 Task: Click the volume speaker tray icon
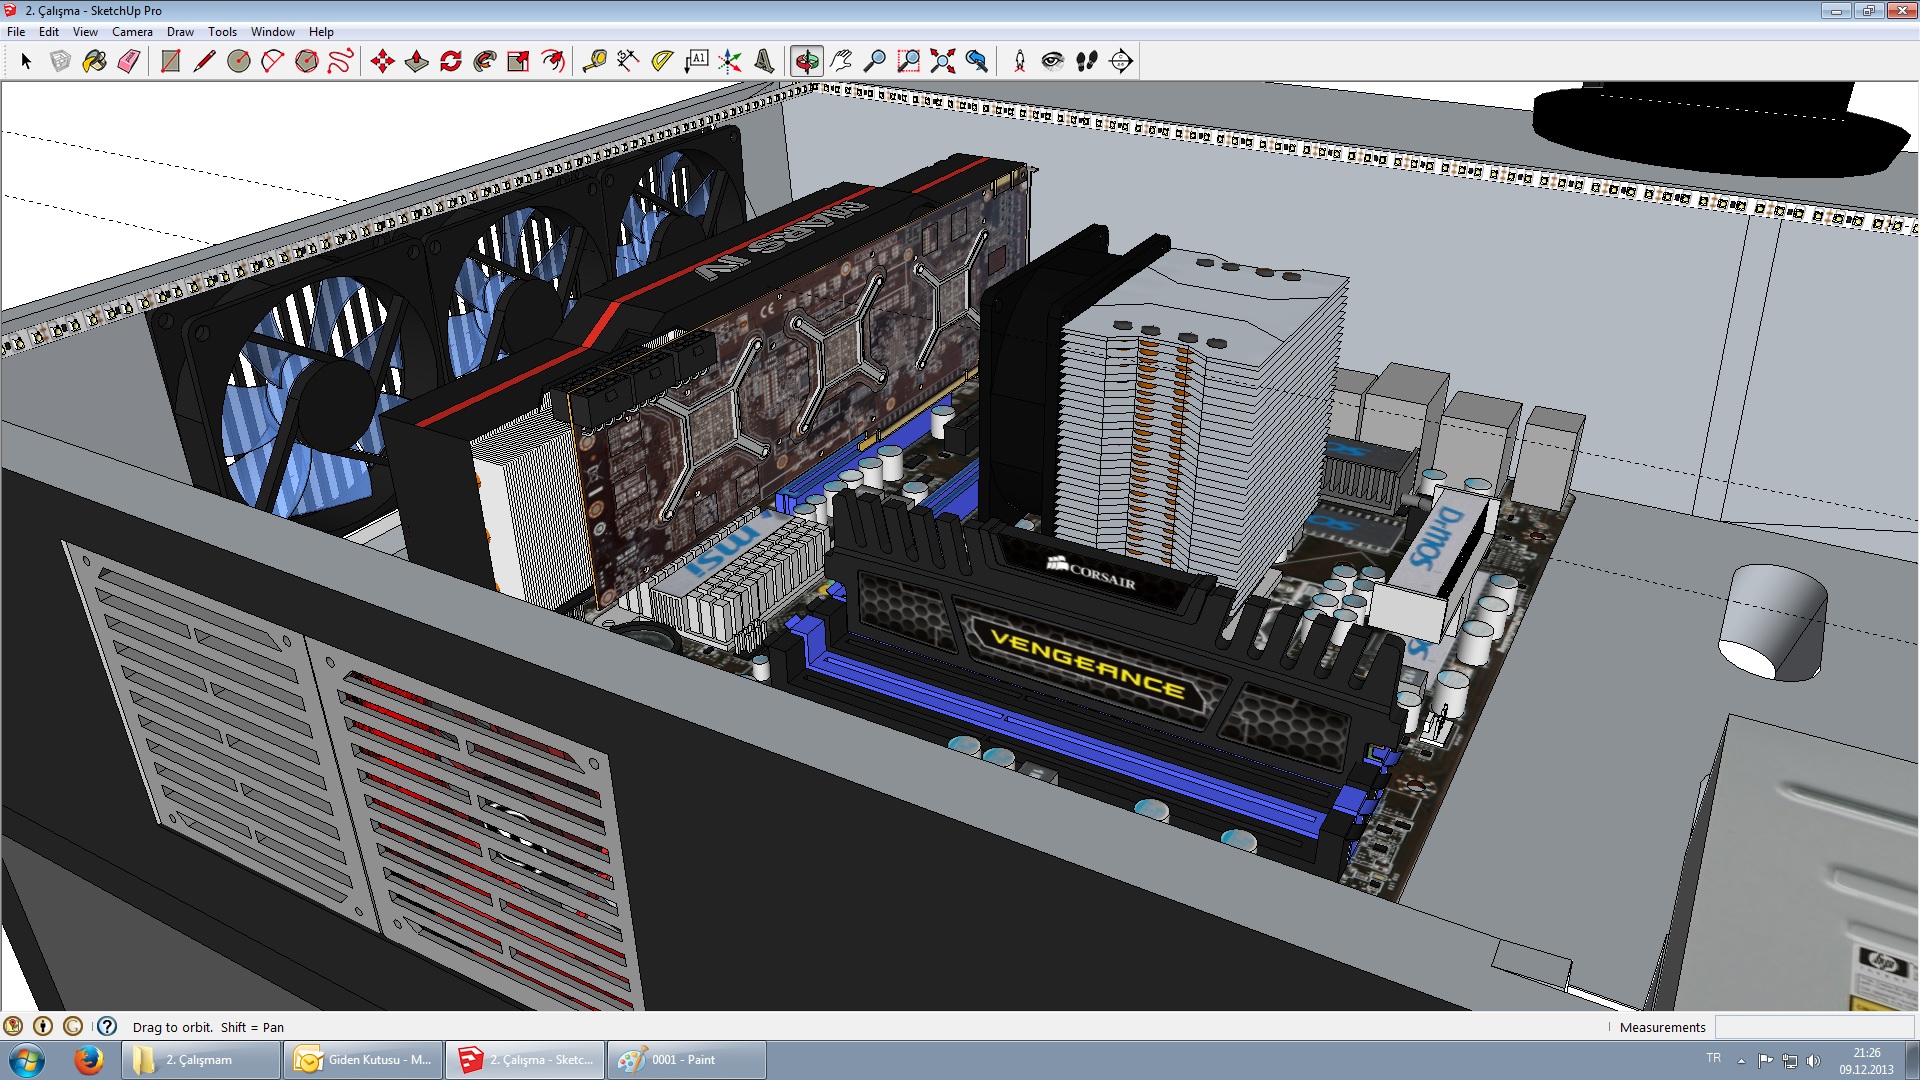point(1813,1060)
